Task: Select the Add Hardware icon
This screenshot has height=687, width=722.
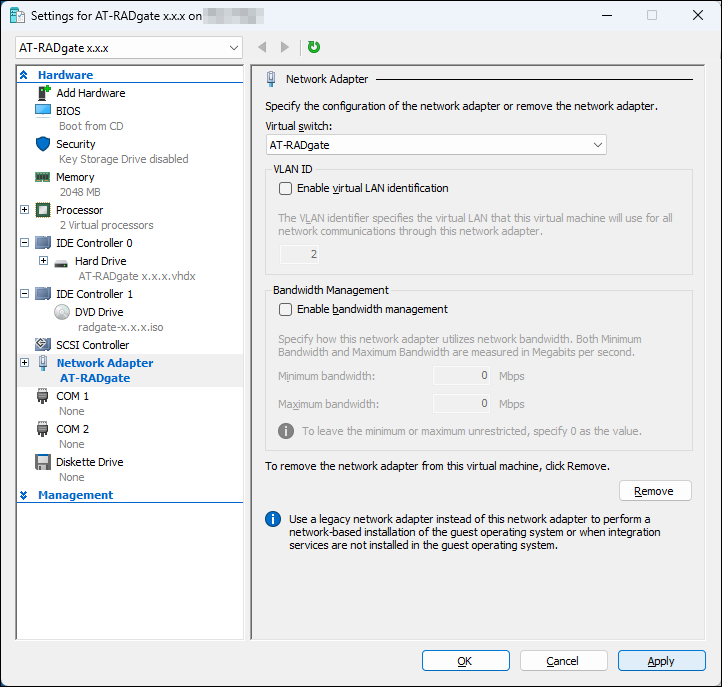Action: [44, 93]
